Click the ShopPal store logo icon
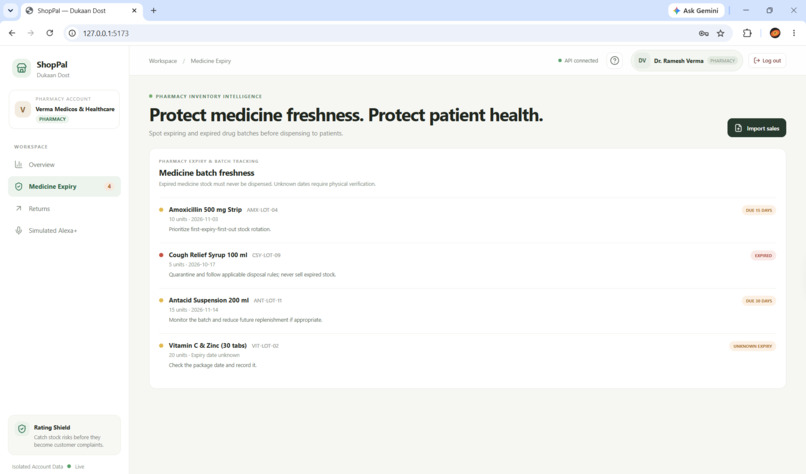The height and width of the screenshot is (474, 806). 22,68
